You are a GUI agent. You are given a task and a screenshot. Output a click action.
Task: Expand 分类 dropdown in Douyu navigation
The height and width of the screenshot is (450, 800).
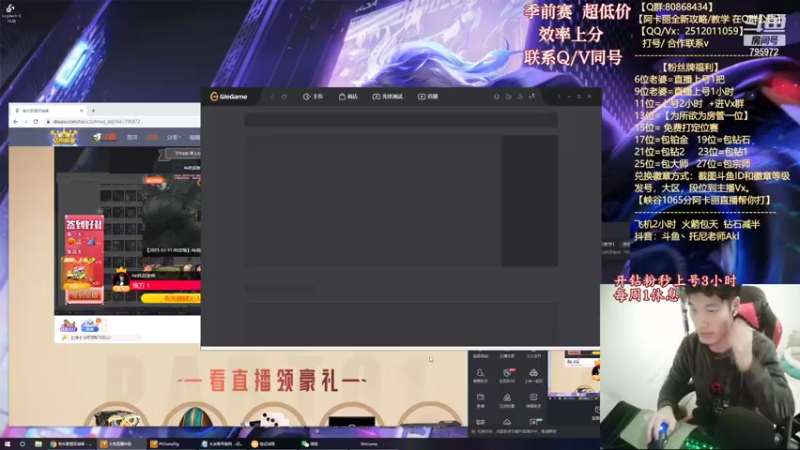click(x=173, y=137)
